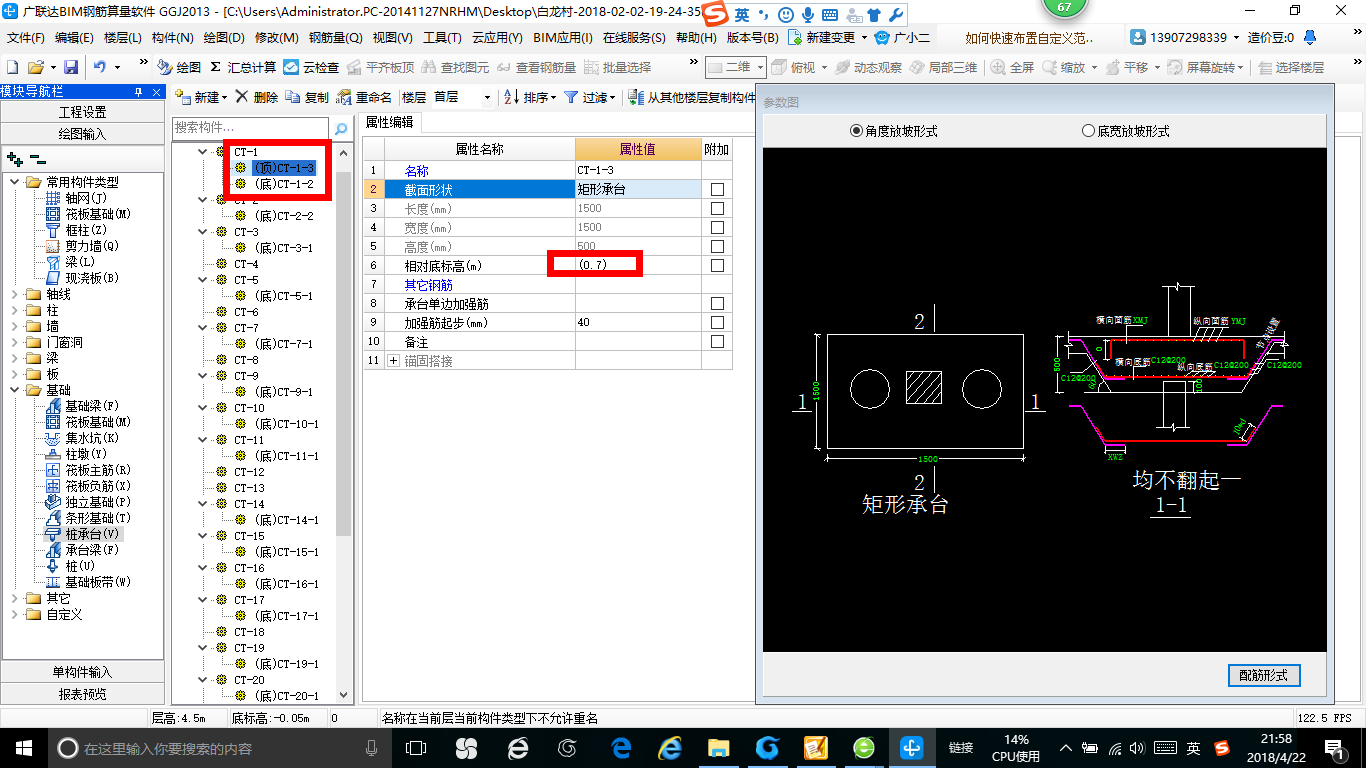Tick 附加 checkbox for 承台单边加强筋 row

pos(717,304)
